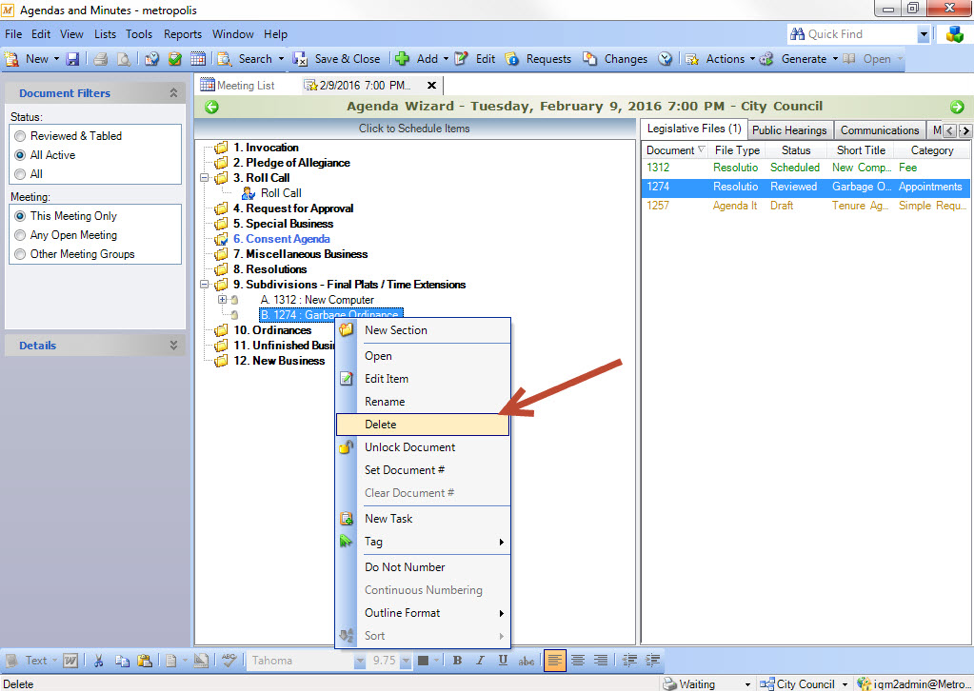Open the font color swatch
974x691 pixels.
tap(423, 661)
